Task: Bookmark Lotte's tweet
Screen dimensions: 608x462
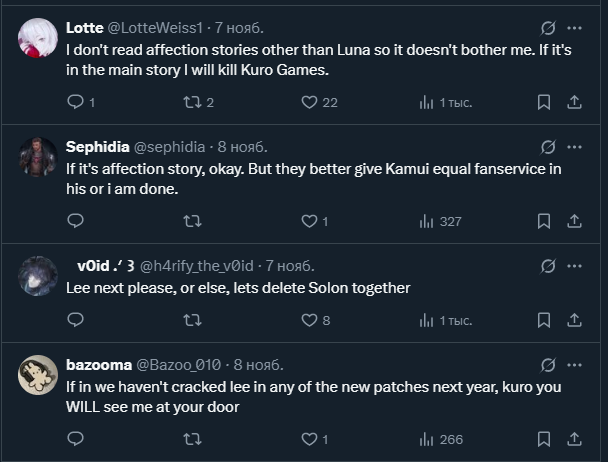Action: [544, 102]
